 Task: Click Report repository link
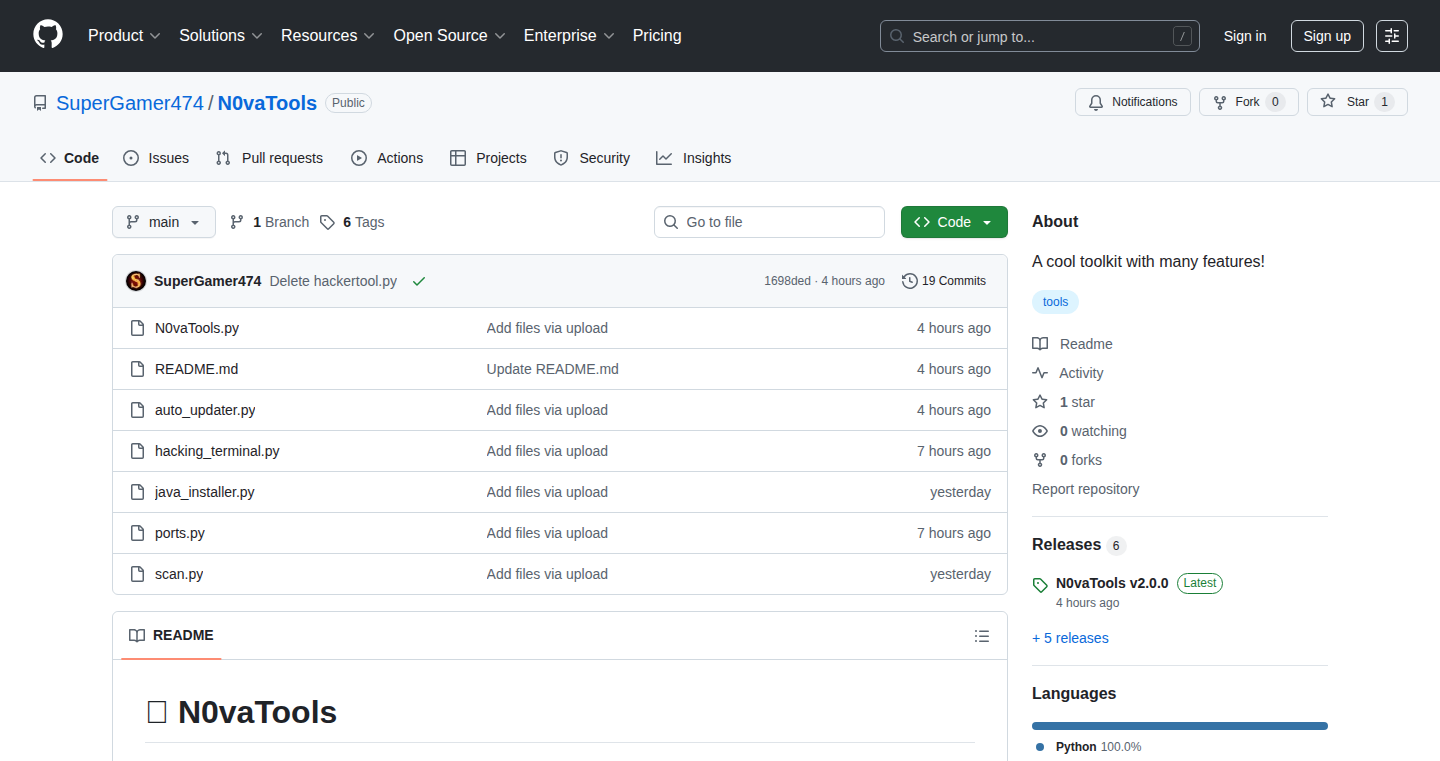1085,489
